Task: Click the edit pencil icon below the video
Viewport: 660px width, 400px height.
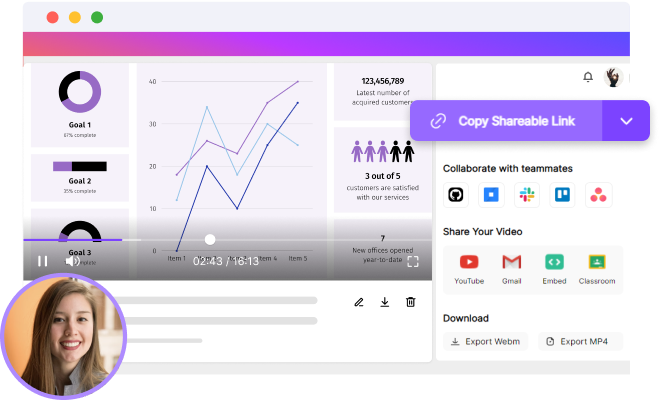Action: tap(359, 302)
